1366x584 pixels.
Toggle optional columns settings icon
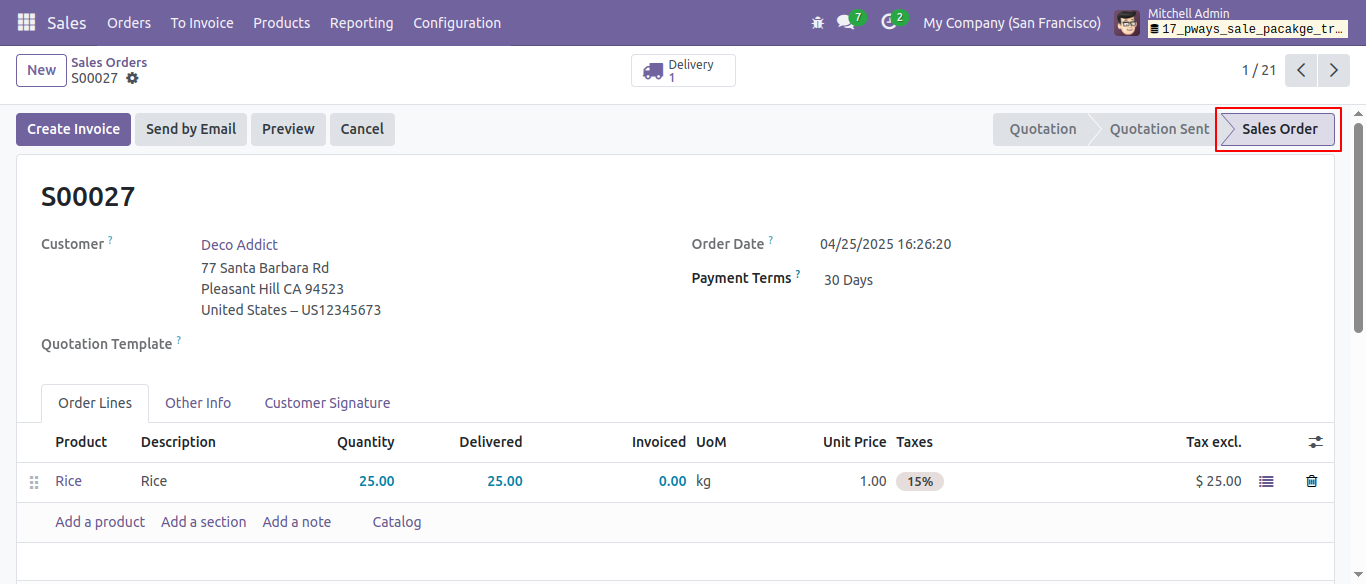pyautogui.click(x=1315, y=442)
